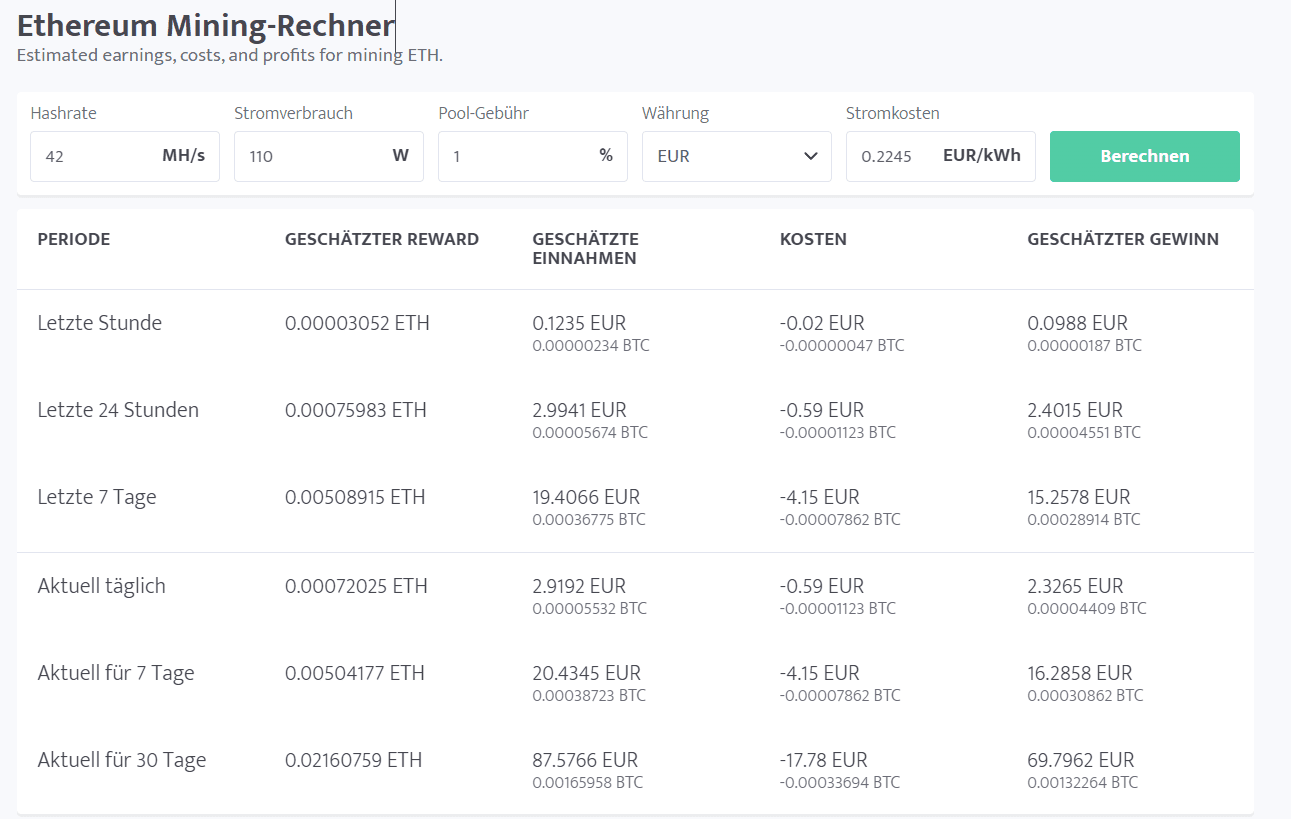Click the revenue value 2.9192 EUR
This screenshot has width=1291, height=819.
[x=580, y=586]
